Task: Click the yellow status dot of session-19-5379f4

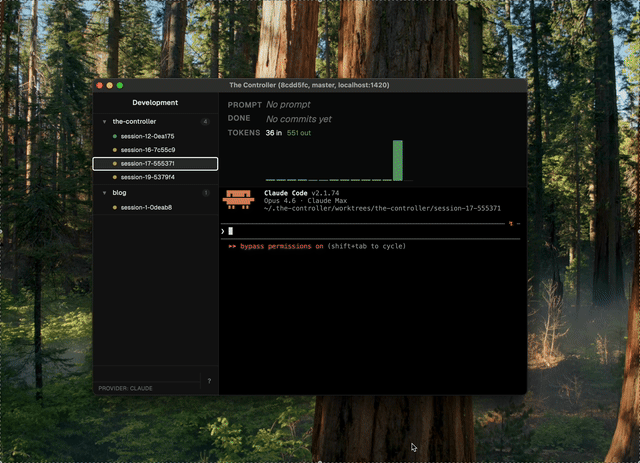Action: (115, 177)
